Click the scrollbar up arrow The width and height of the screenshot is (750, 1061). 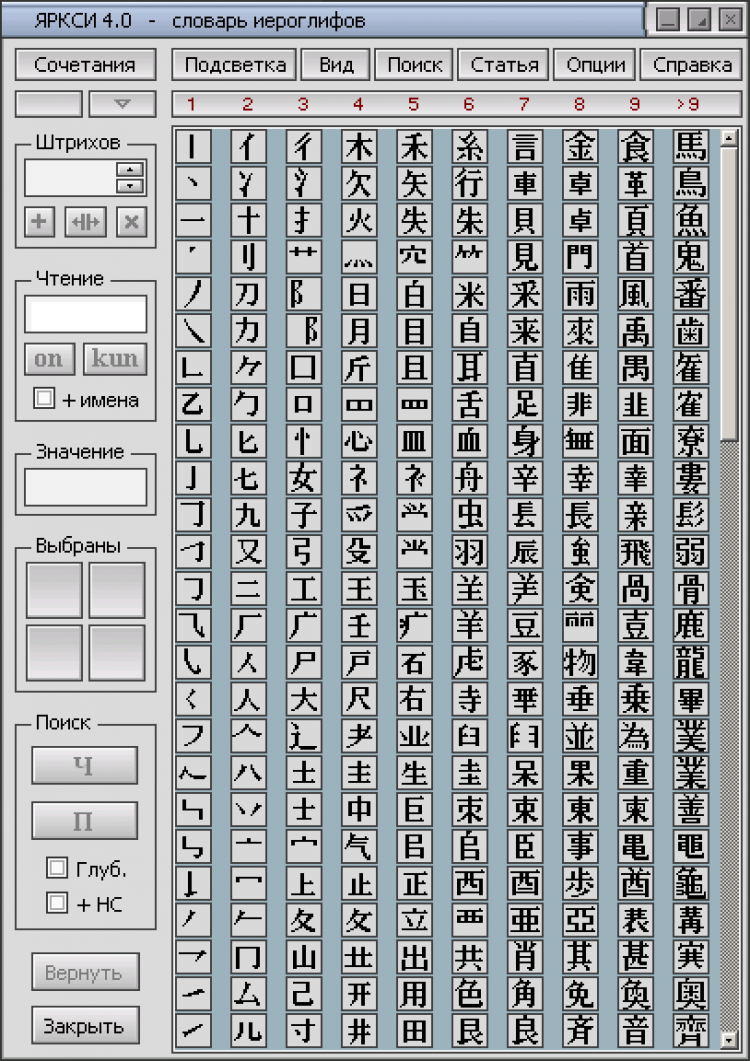coord(729,138)
